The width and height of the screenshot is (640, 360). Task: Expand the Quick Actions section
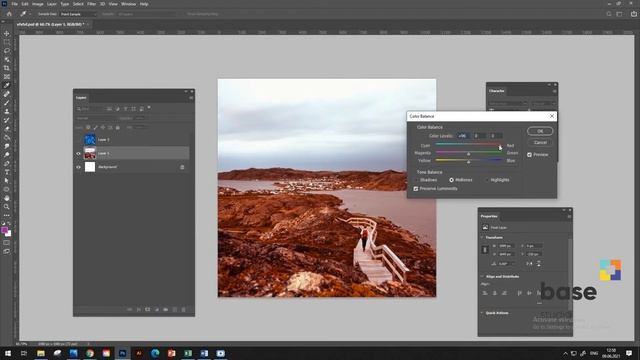point(482,313)
